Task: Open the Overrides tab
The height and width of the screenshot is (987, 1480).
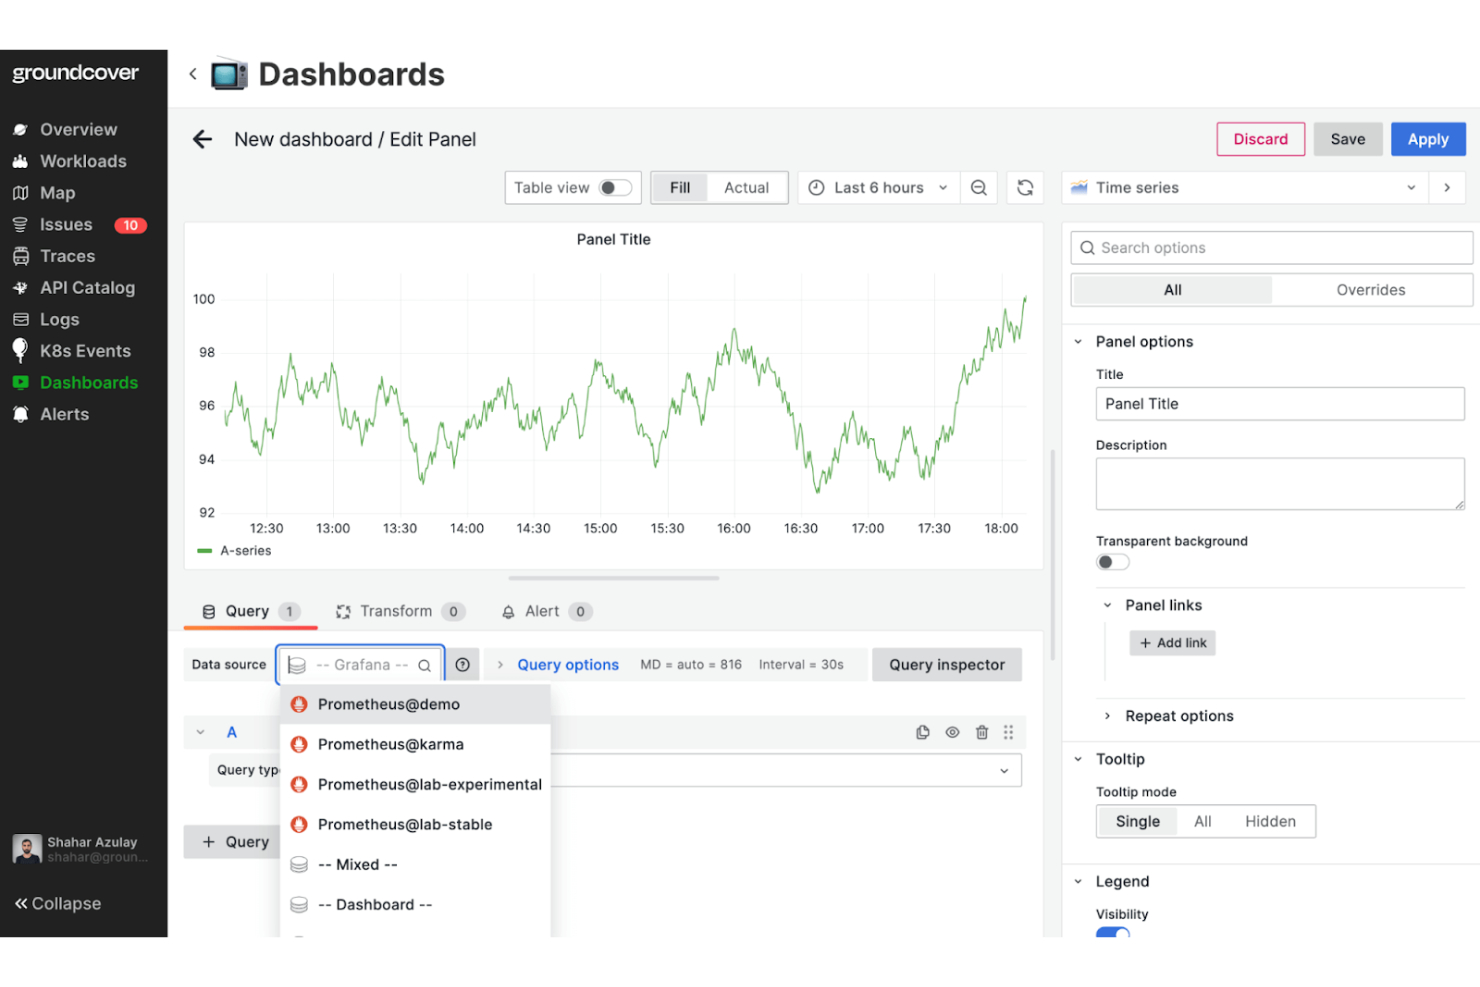Action: point(1371,290)
